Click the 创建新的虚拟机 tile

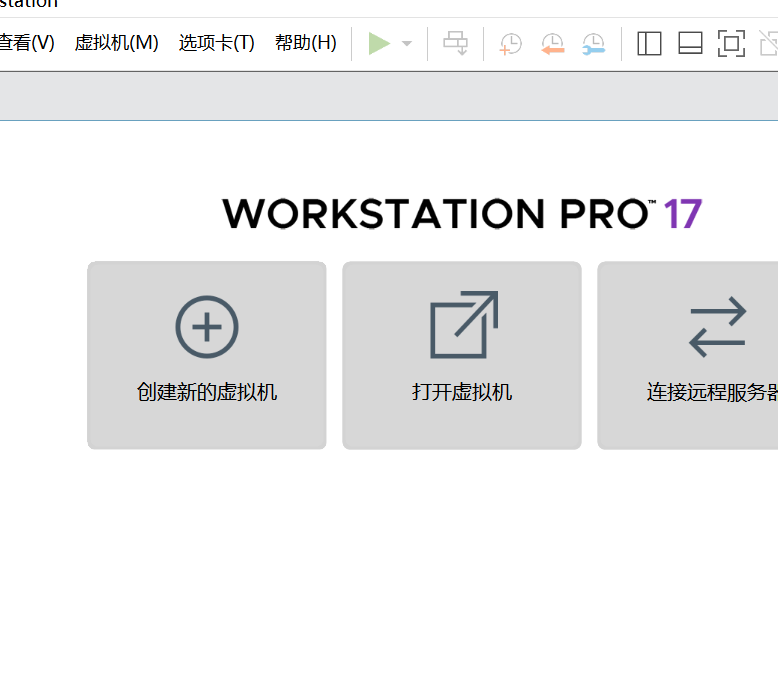coord(207,355)
